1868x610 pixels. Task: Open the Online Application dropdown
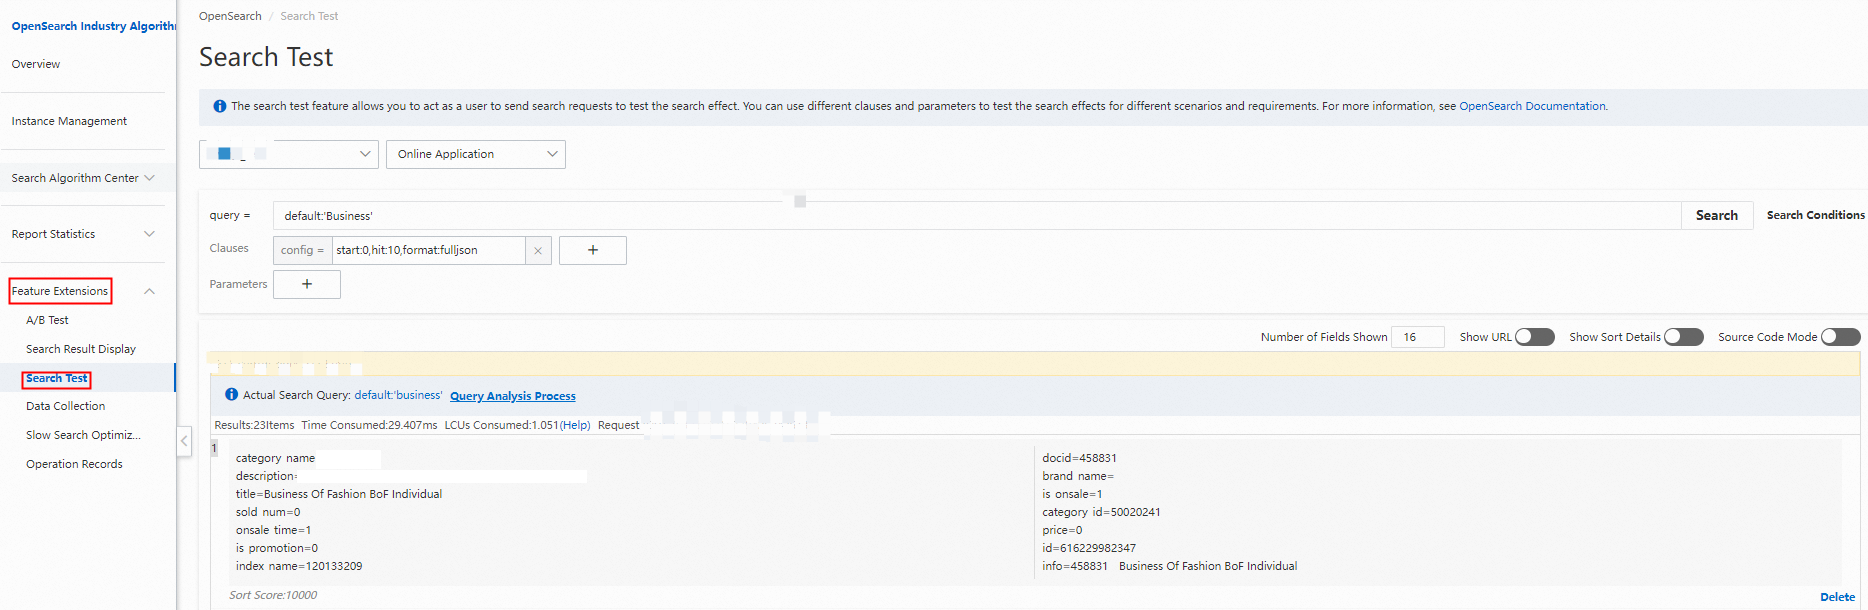[476, 154]
